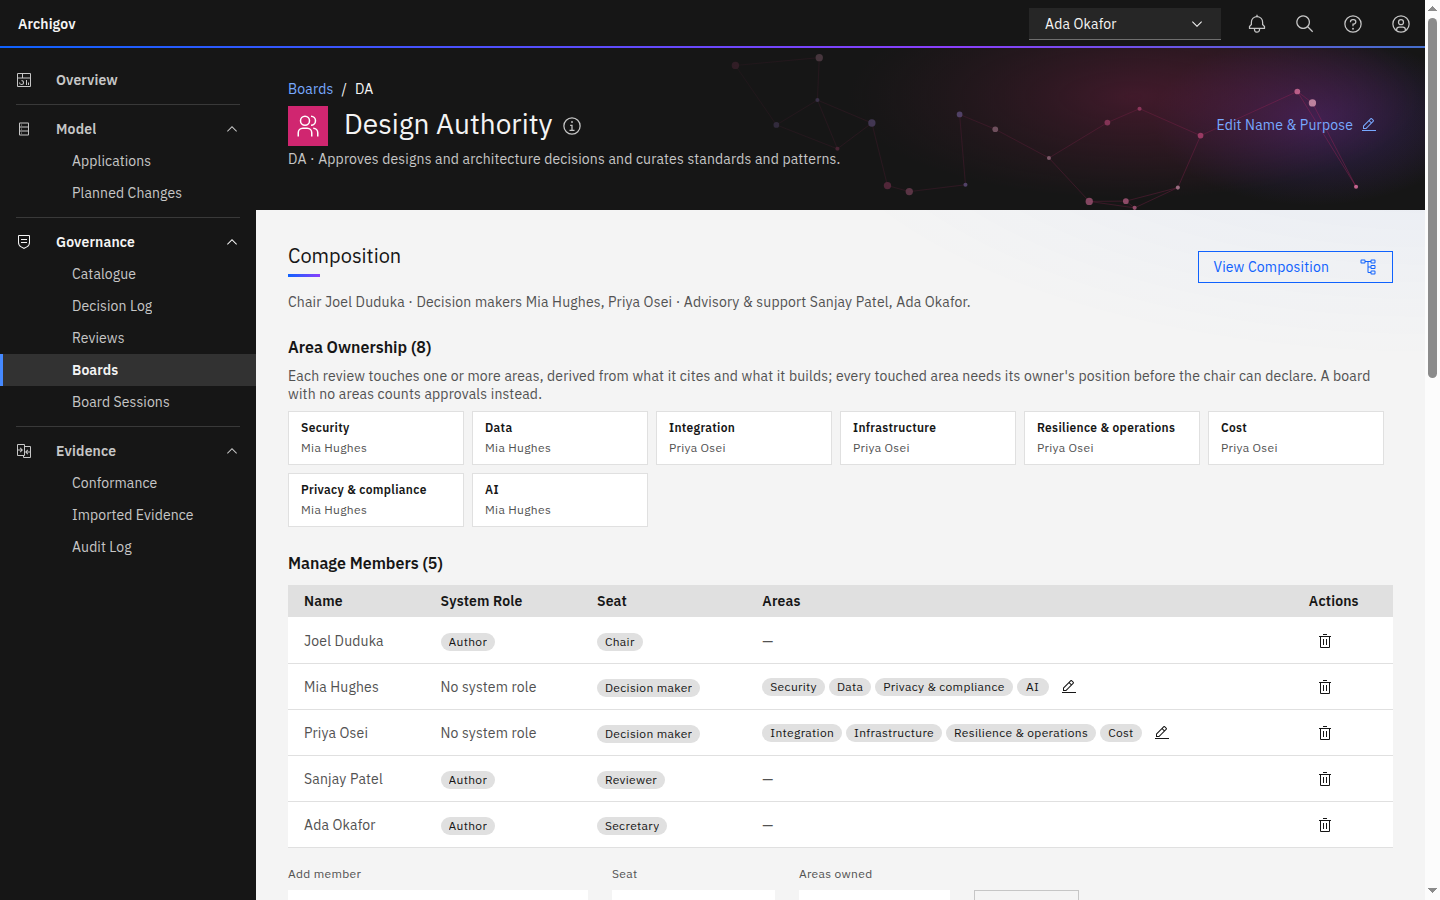Click the Archigov logo text

pyautogui.click(x=47, y=24)
